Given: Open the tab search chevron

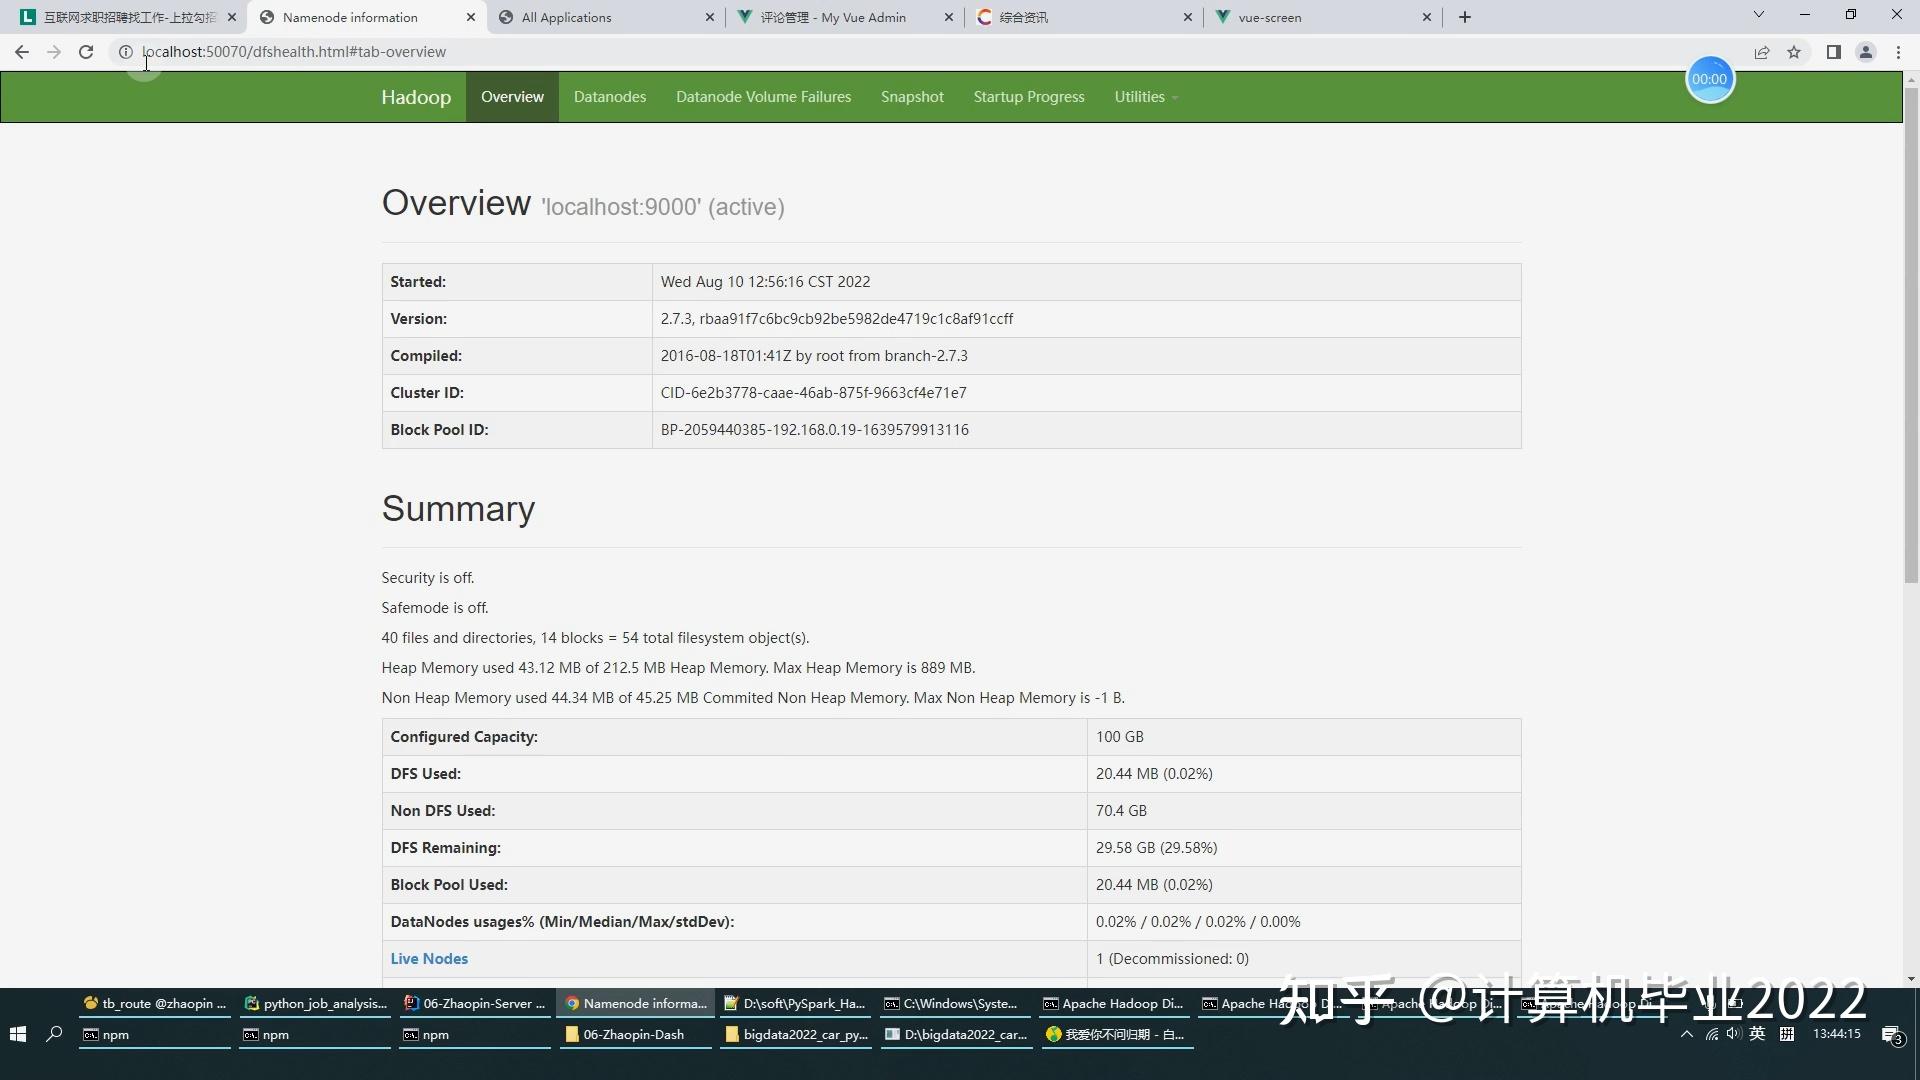Looking at the screenshot, I should (x=1758, y=15).
